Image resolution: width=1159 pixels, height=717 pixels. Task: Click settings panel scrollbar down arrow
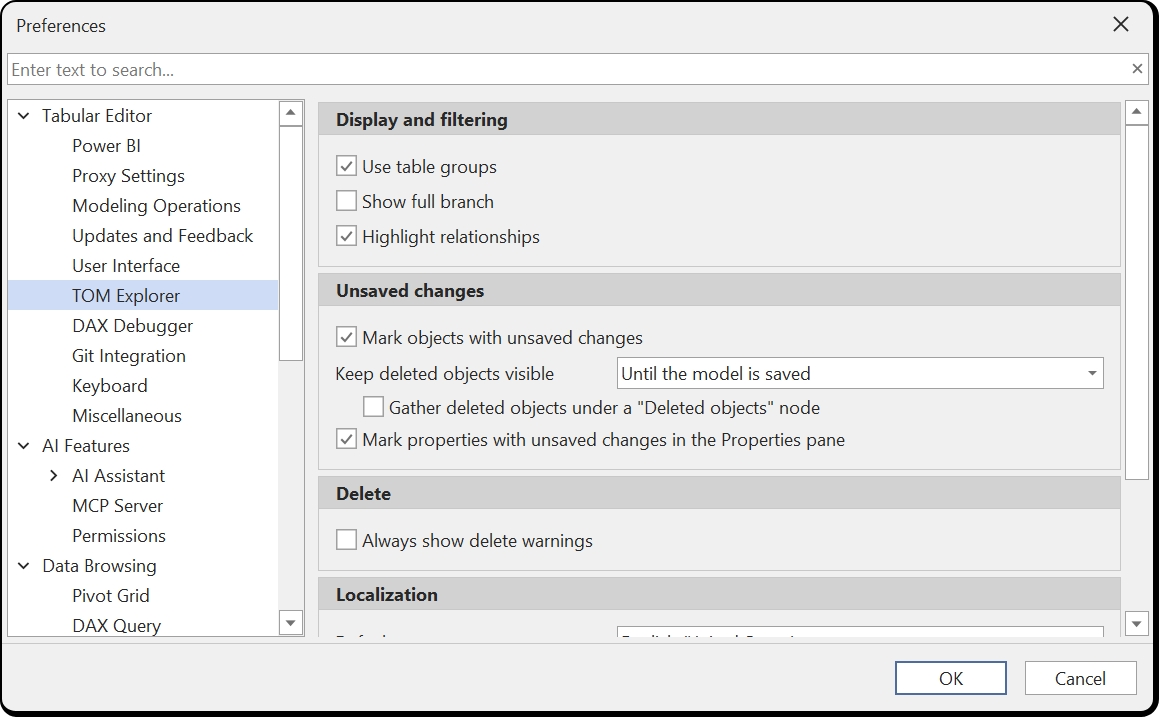tap(1136, 624)
